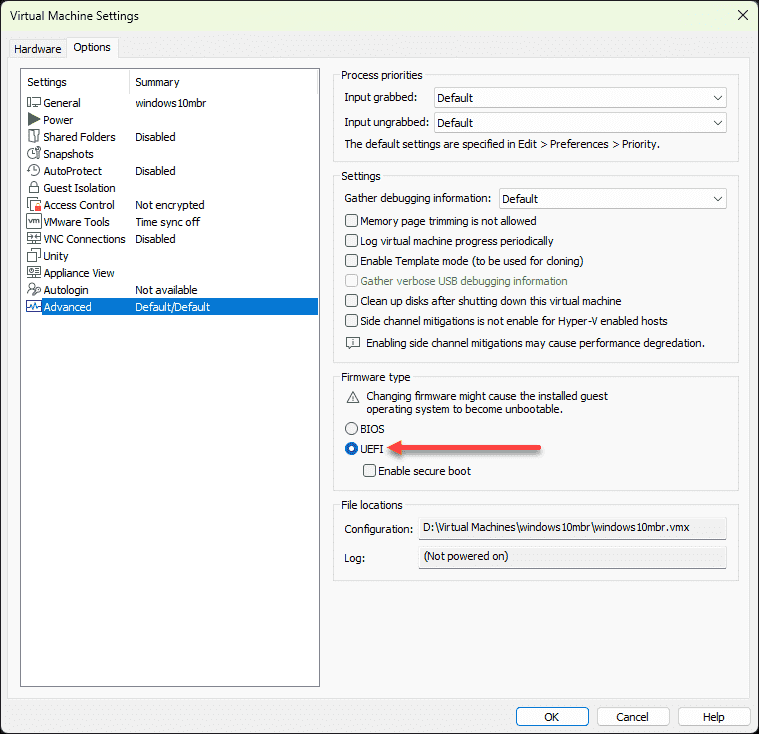The image size is (759, 734).
Task: Select the highlighted Advanced row
Action: click(x=172, y=306)
